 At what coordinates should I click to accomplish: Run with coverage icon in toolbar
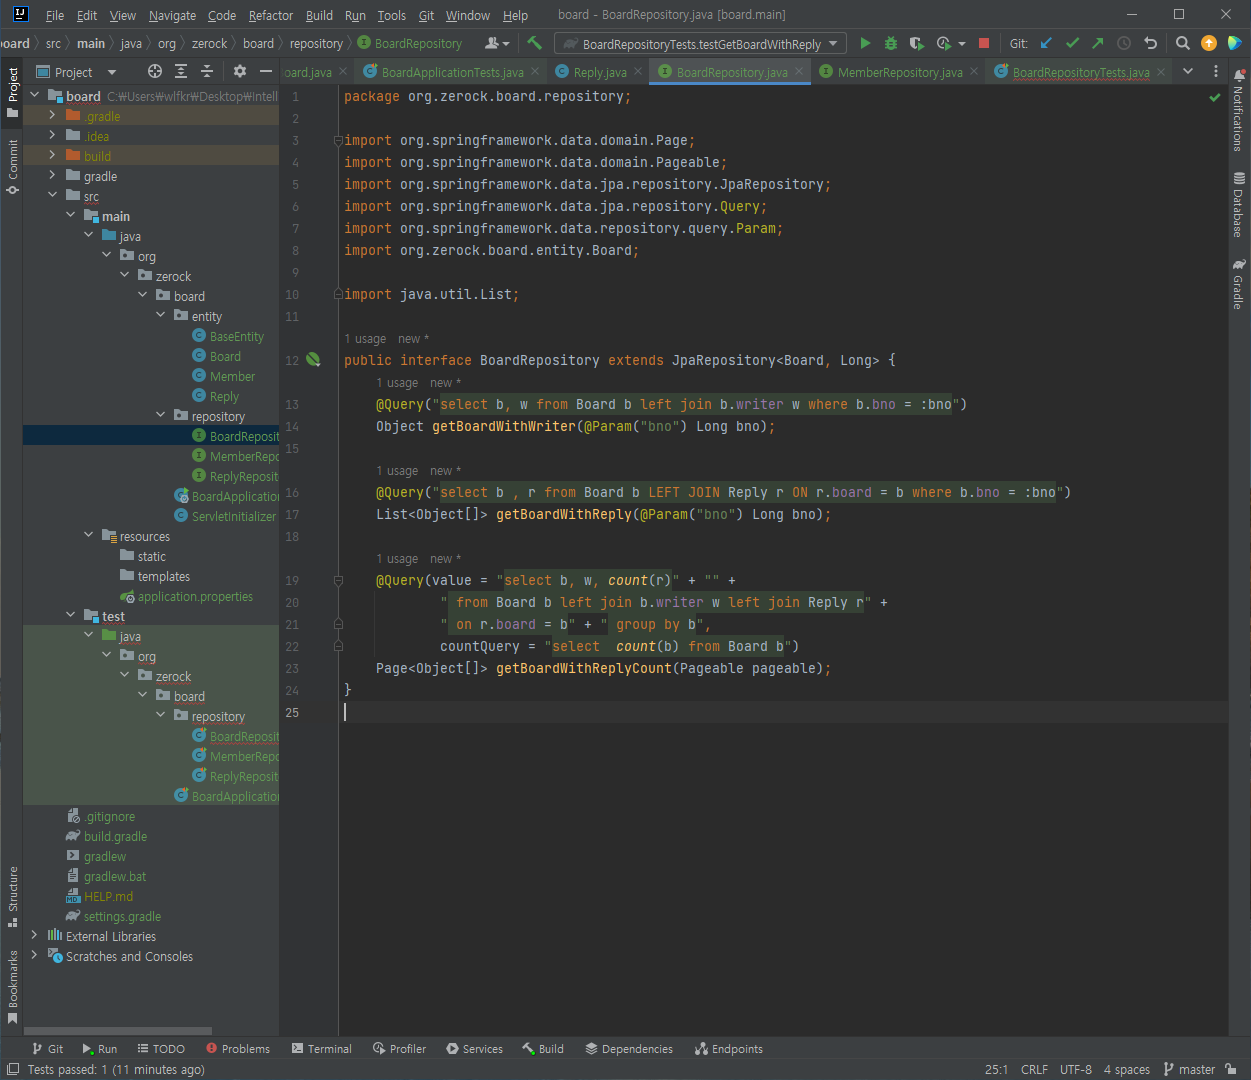(917, 43)
